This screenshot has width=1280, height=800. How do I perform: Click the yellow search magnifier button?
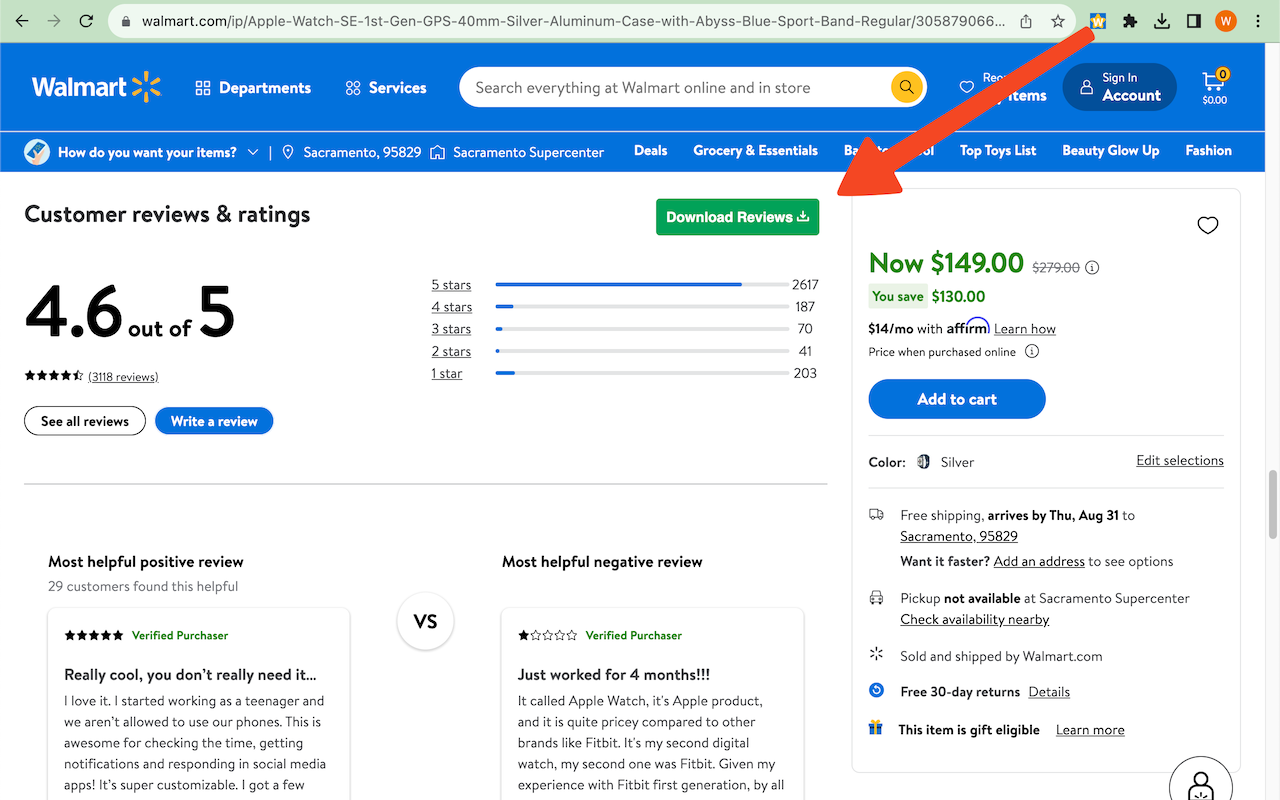[x=906, y=88]
